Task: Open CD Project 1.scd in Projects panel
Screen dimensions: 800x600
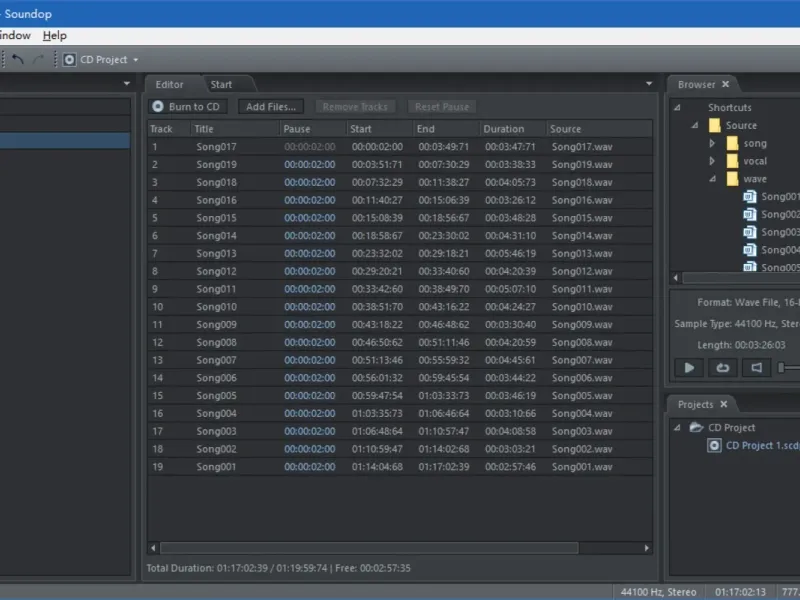Action: [762, 445]
